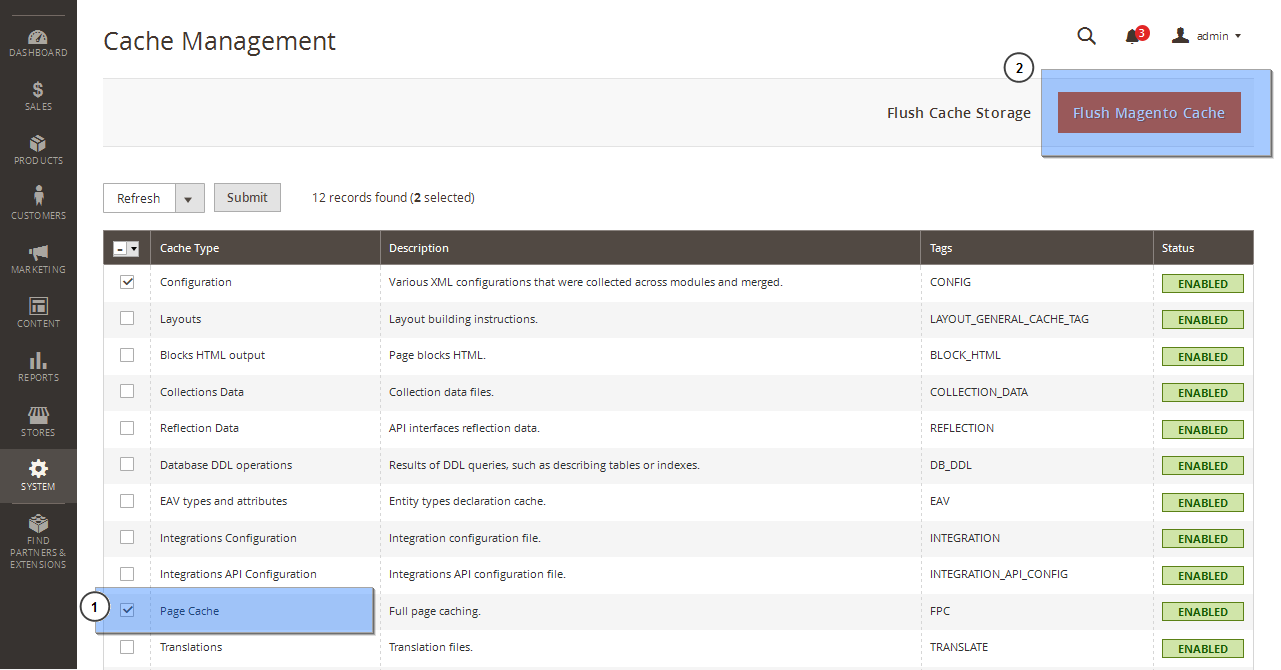Click the DB_DDL tag cell
The width and height of the screenshot is (1281, 670).
[x=951, y=465]
